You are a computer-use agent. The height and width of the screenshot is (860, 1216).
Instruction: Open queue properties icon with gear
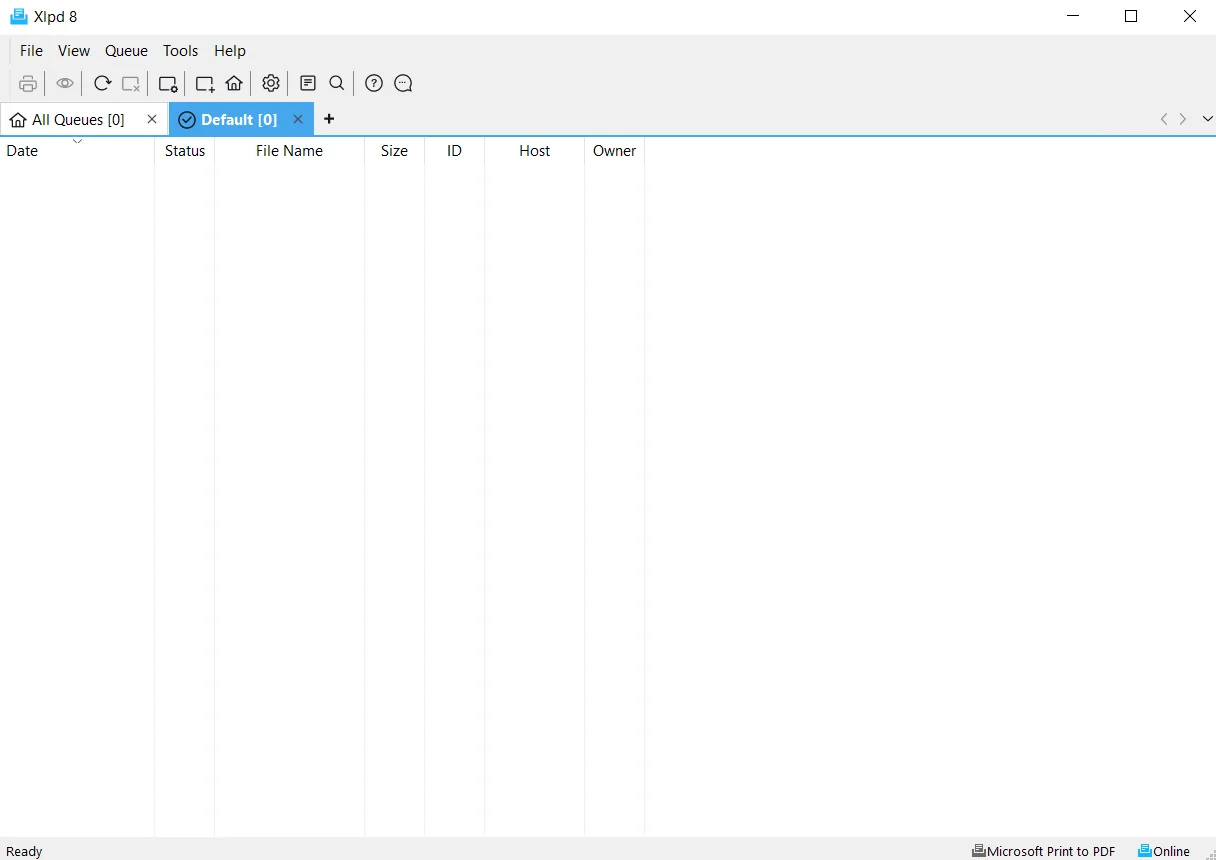[x=168, y=83]
